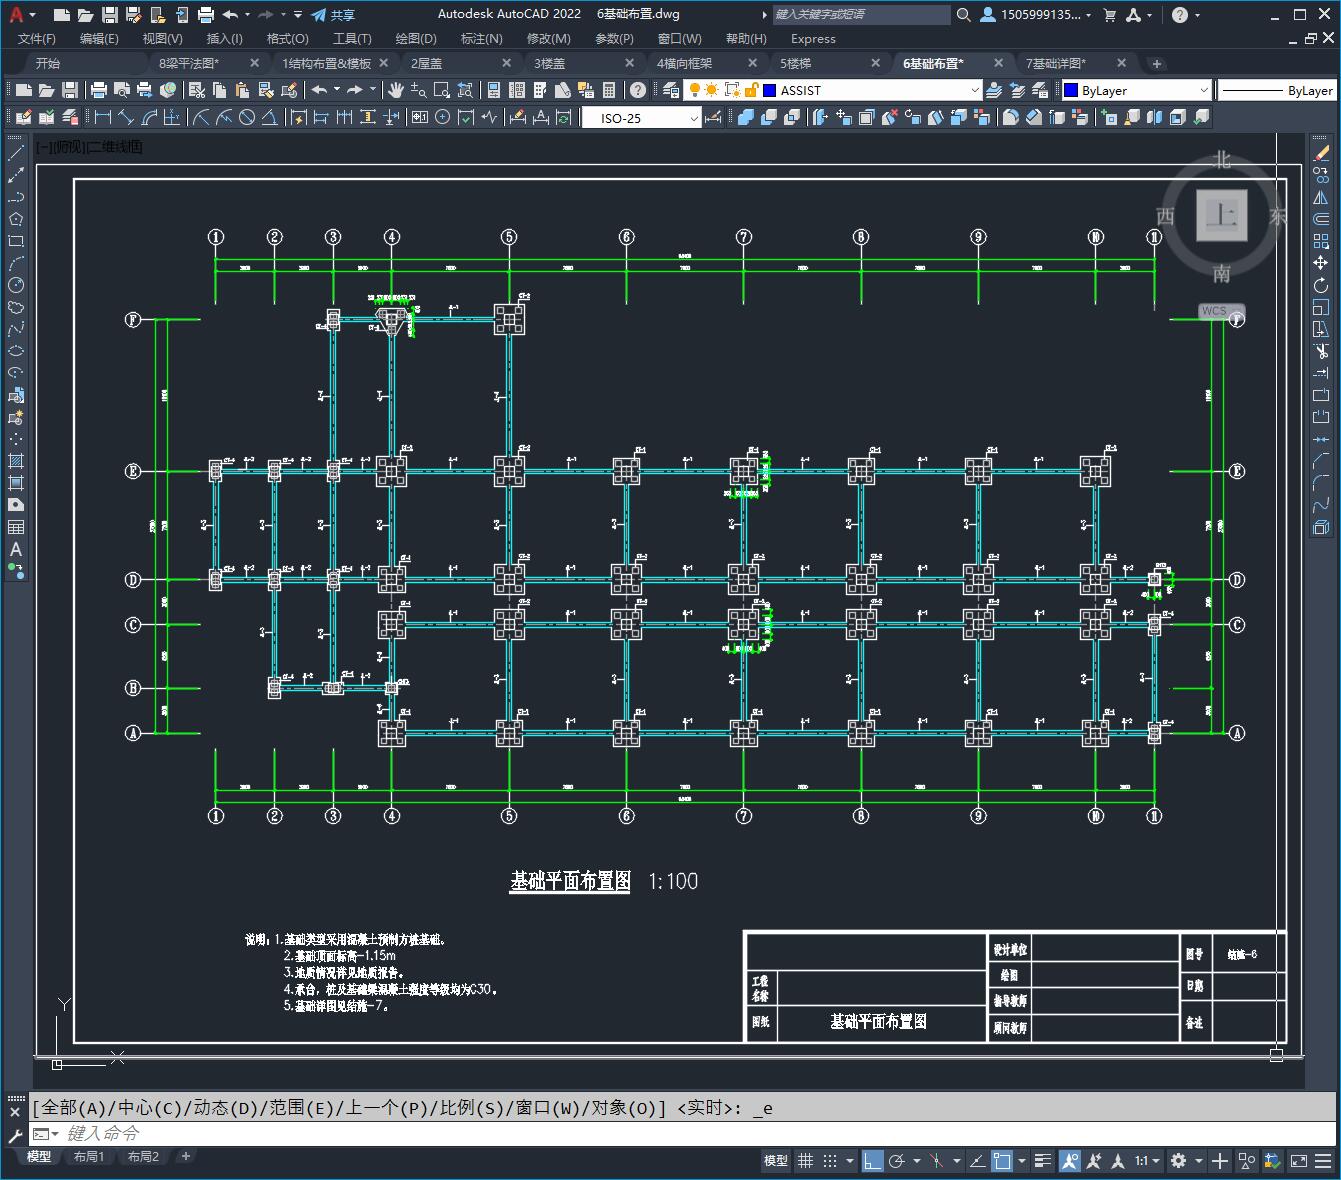Add a new drawing tab with plus
The image size is (1341, 1180).
(1157, 63)
